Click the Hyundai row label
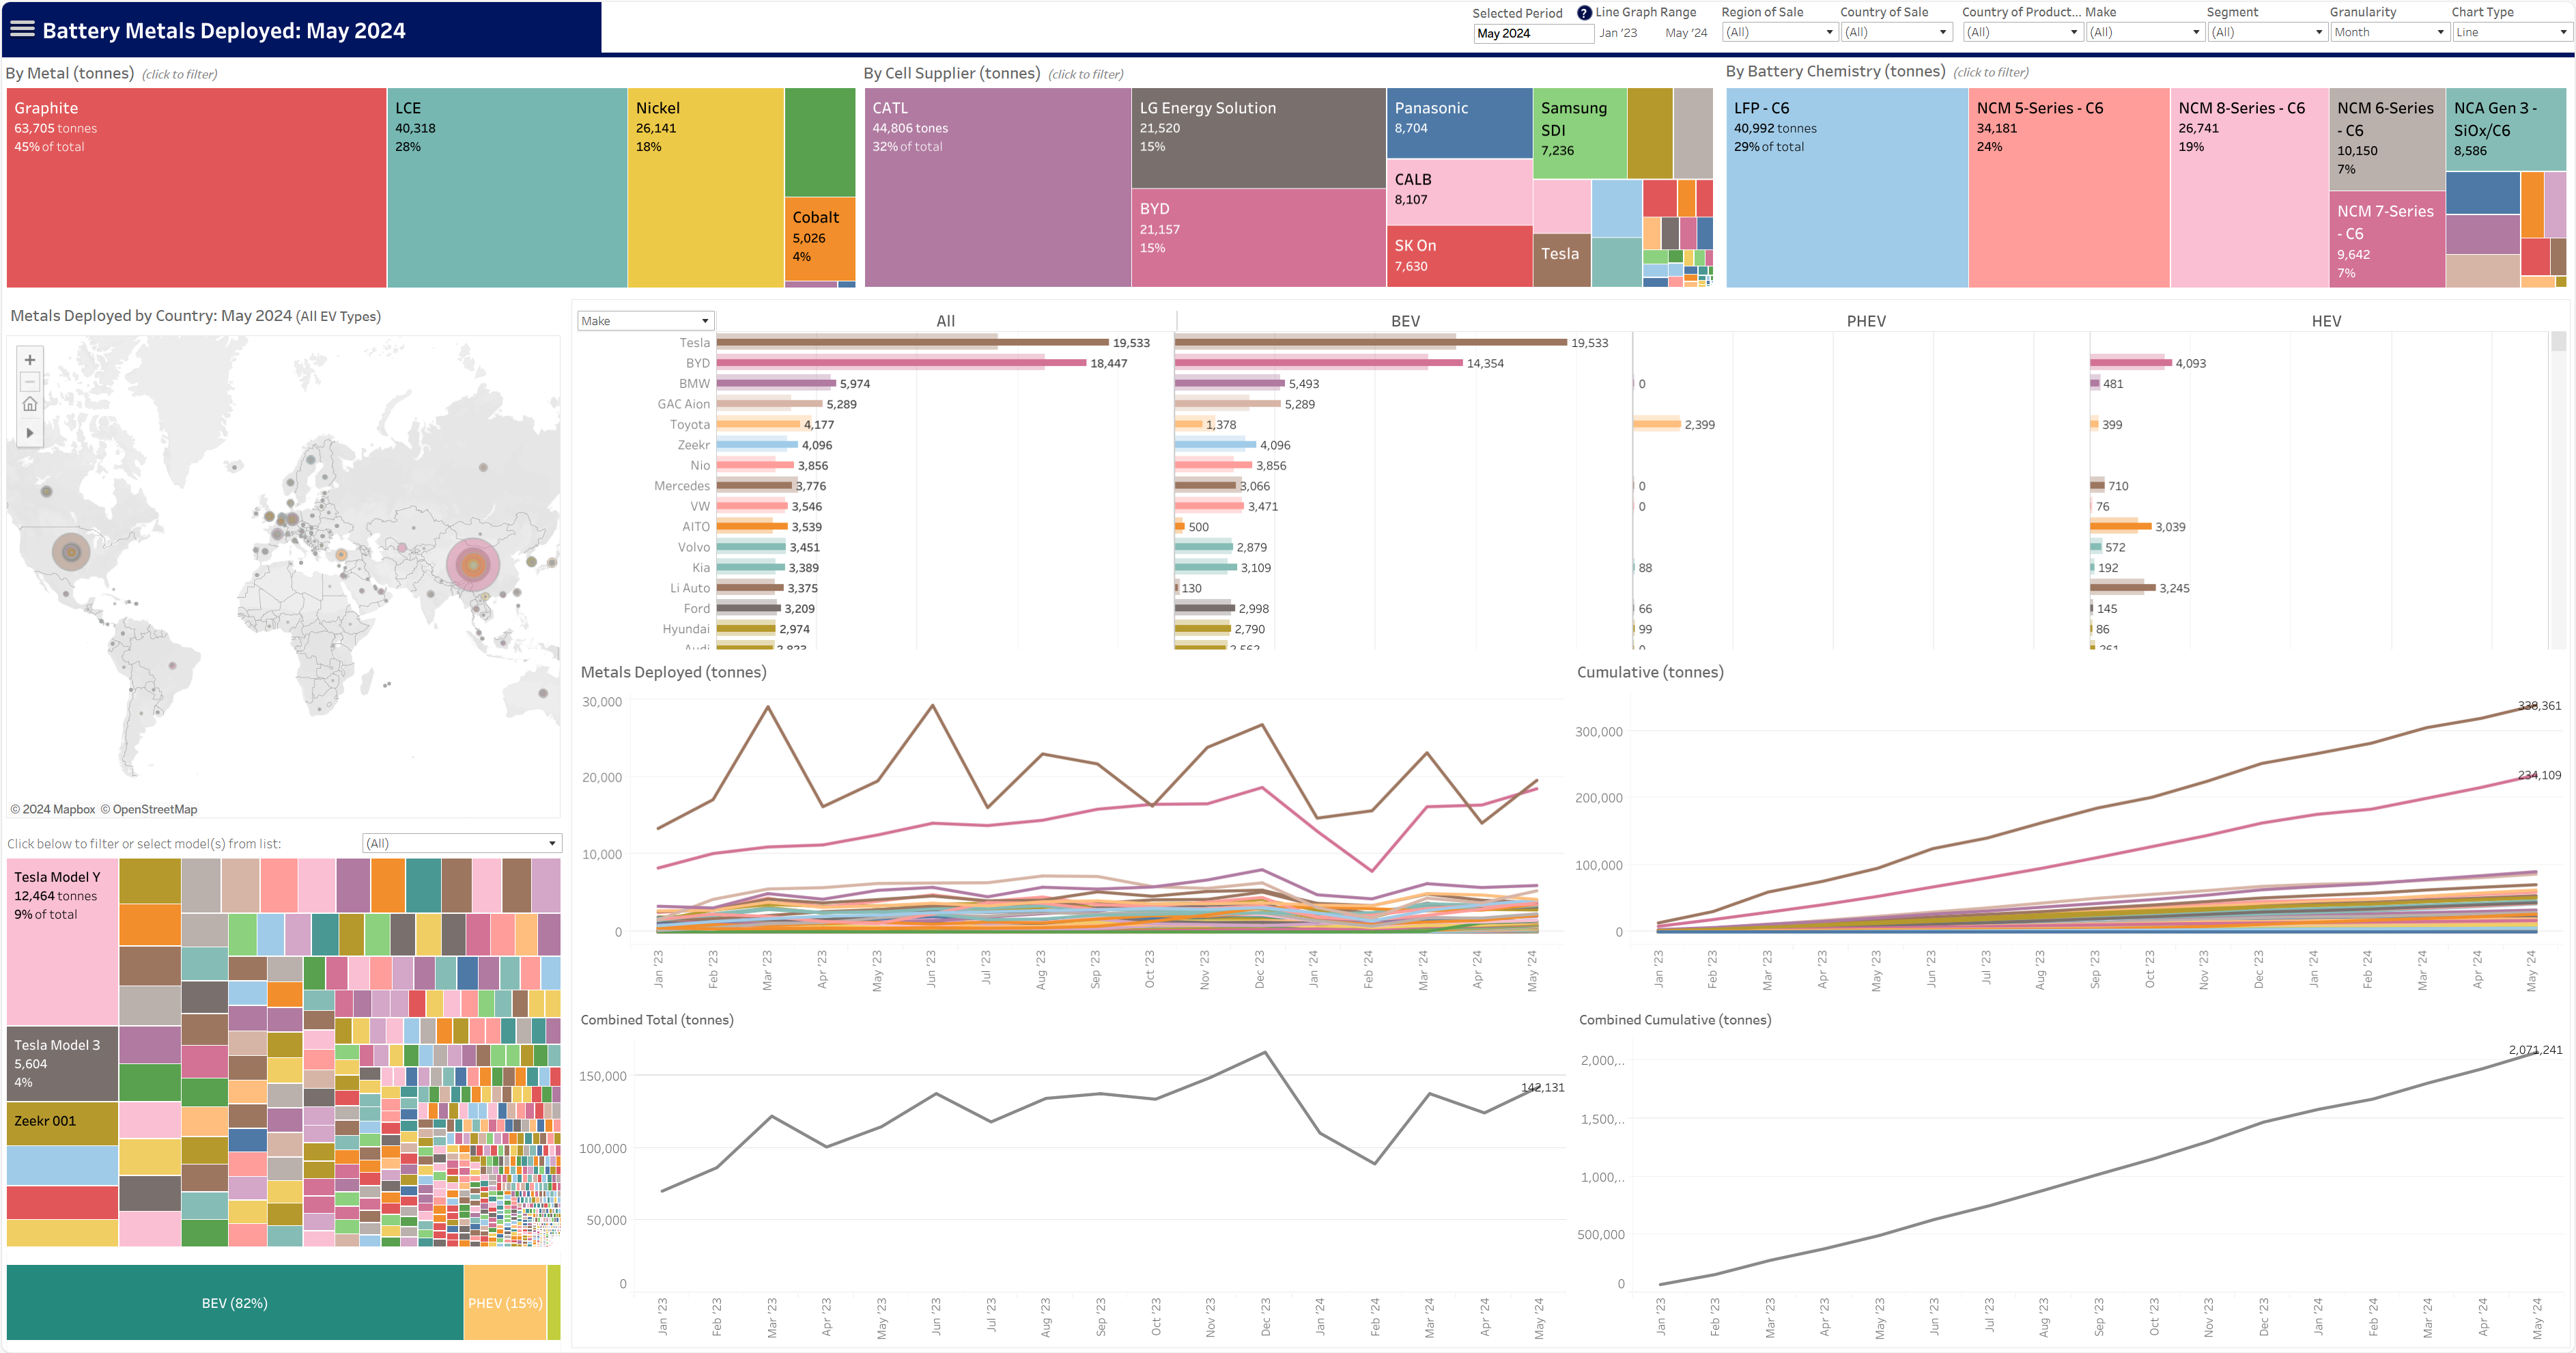This screenshot has width=2576, height=1353. coord(685,629)
